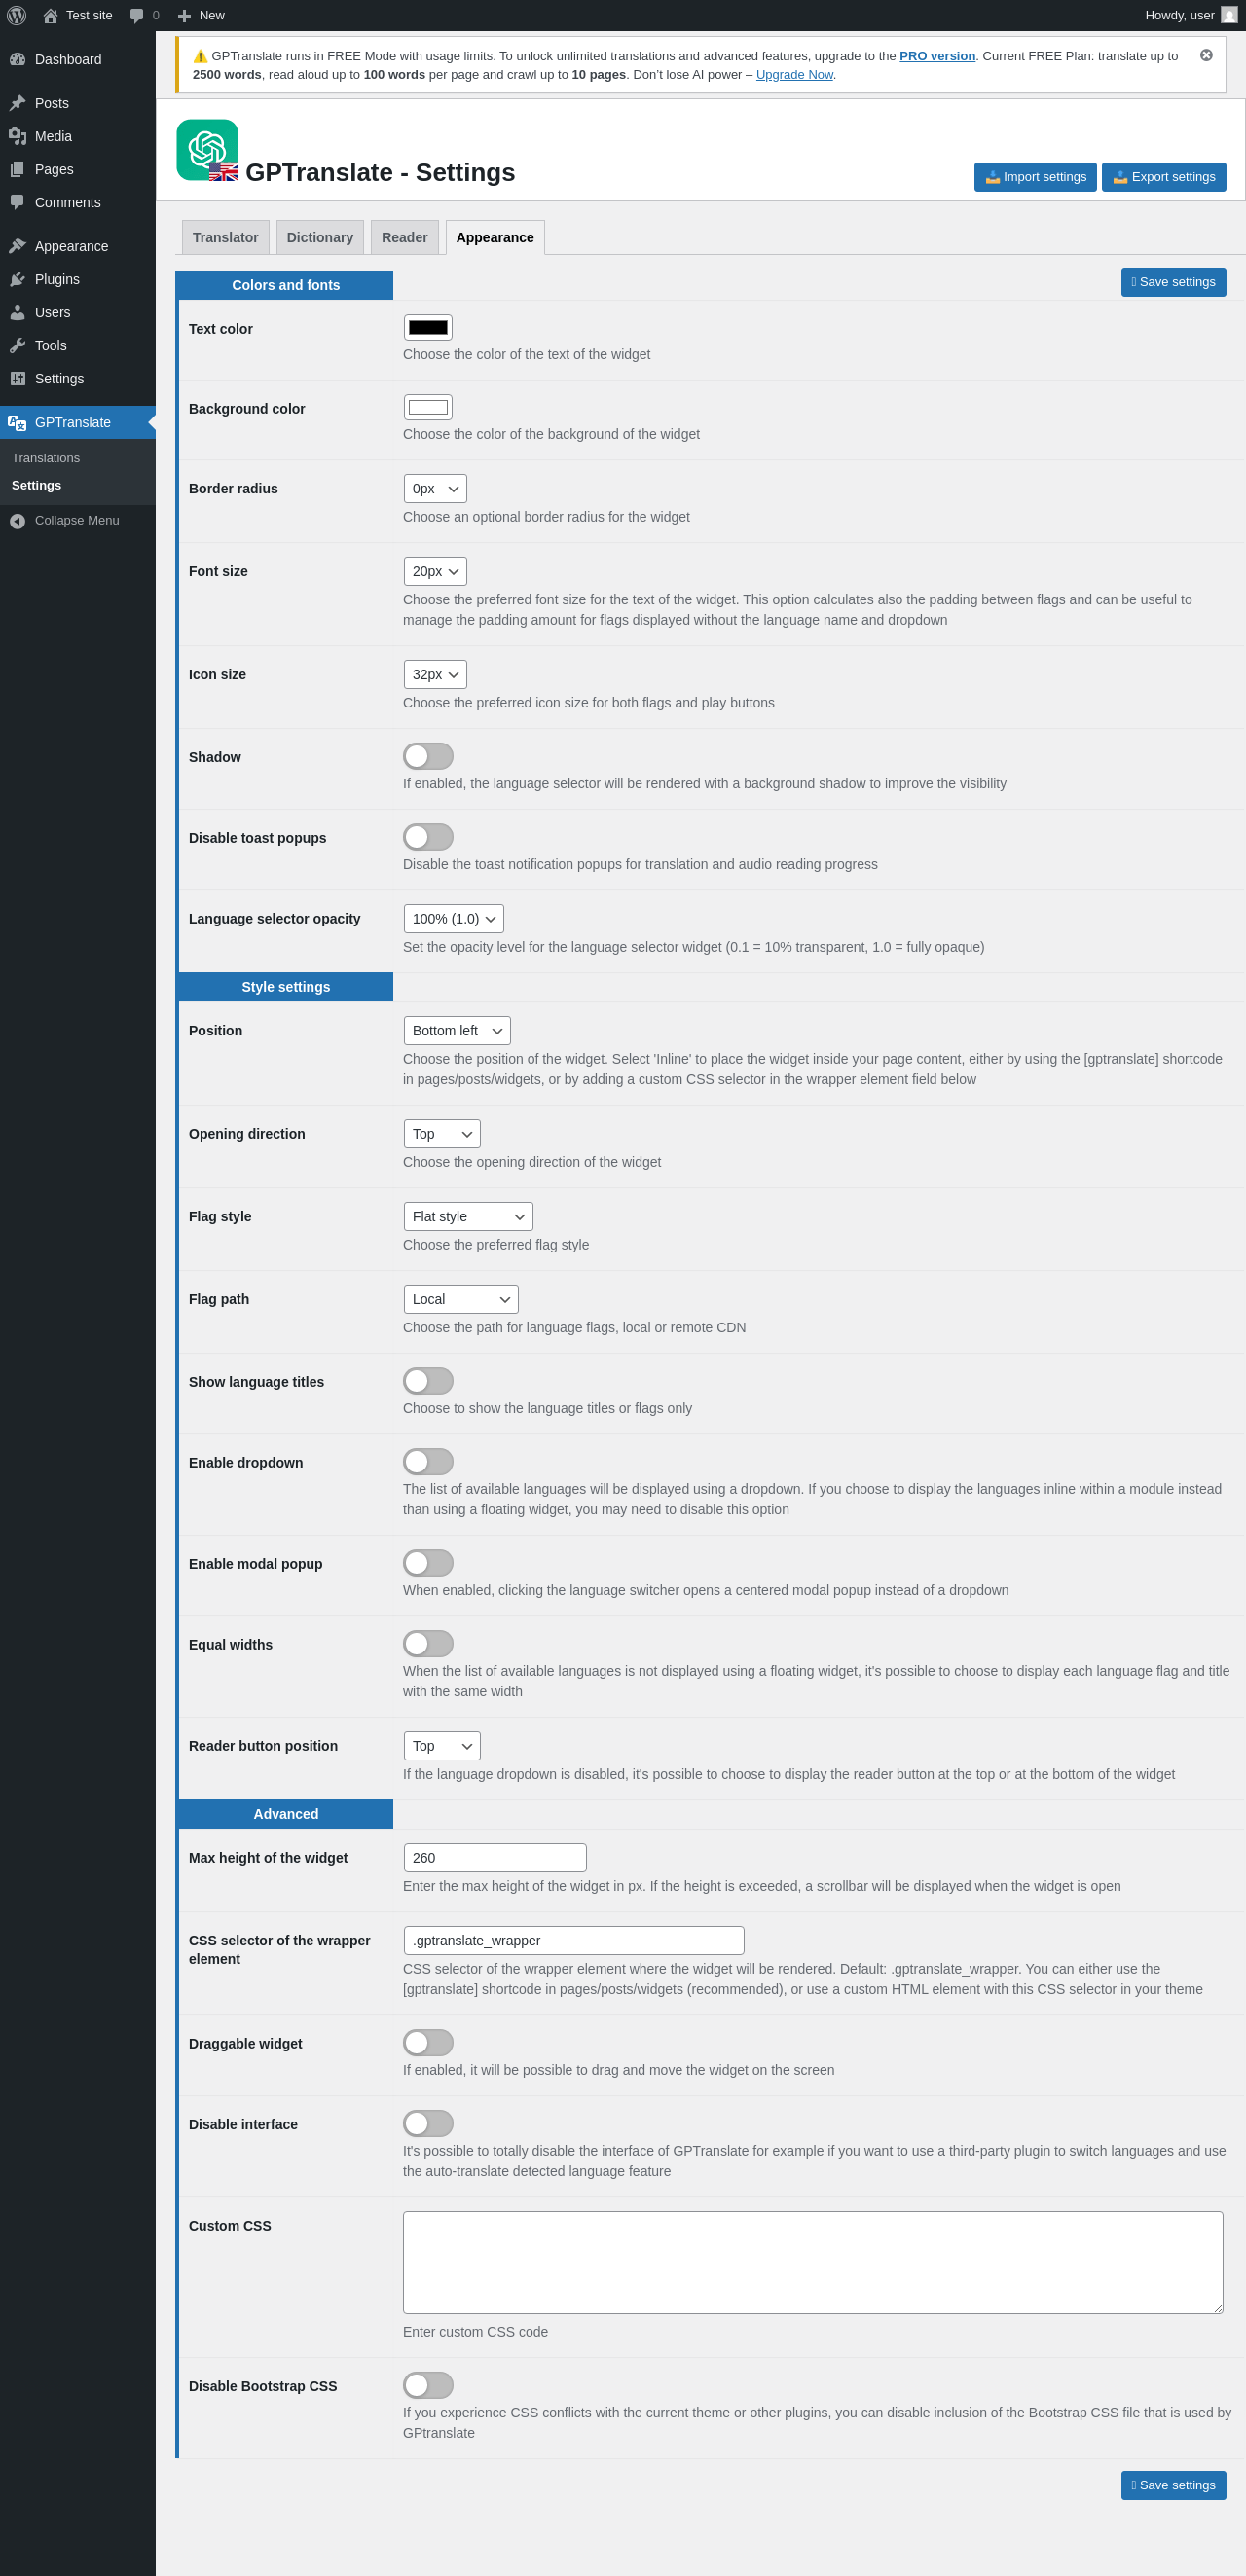This screenshot has width=1246, height=2576.
Task: Click the Plugins plug icon
Action: pos(17,279)
